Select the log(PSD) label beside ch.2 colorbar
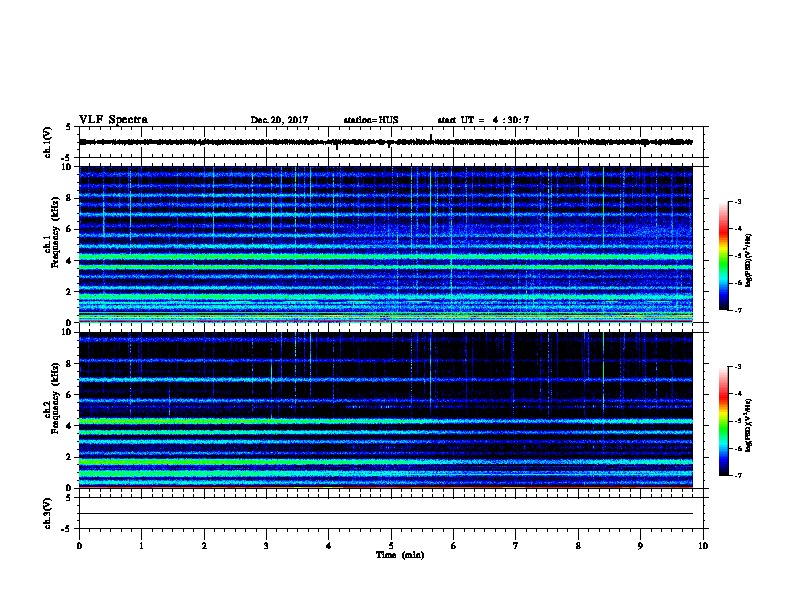This screenshot has height=612, width=792. point(749,425)
